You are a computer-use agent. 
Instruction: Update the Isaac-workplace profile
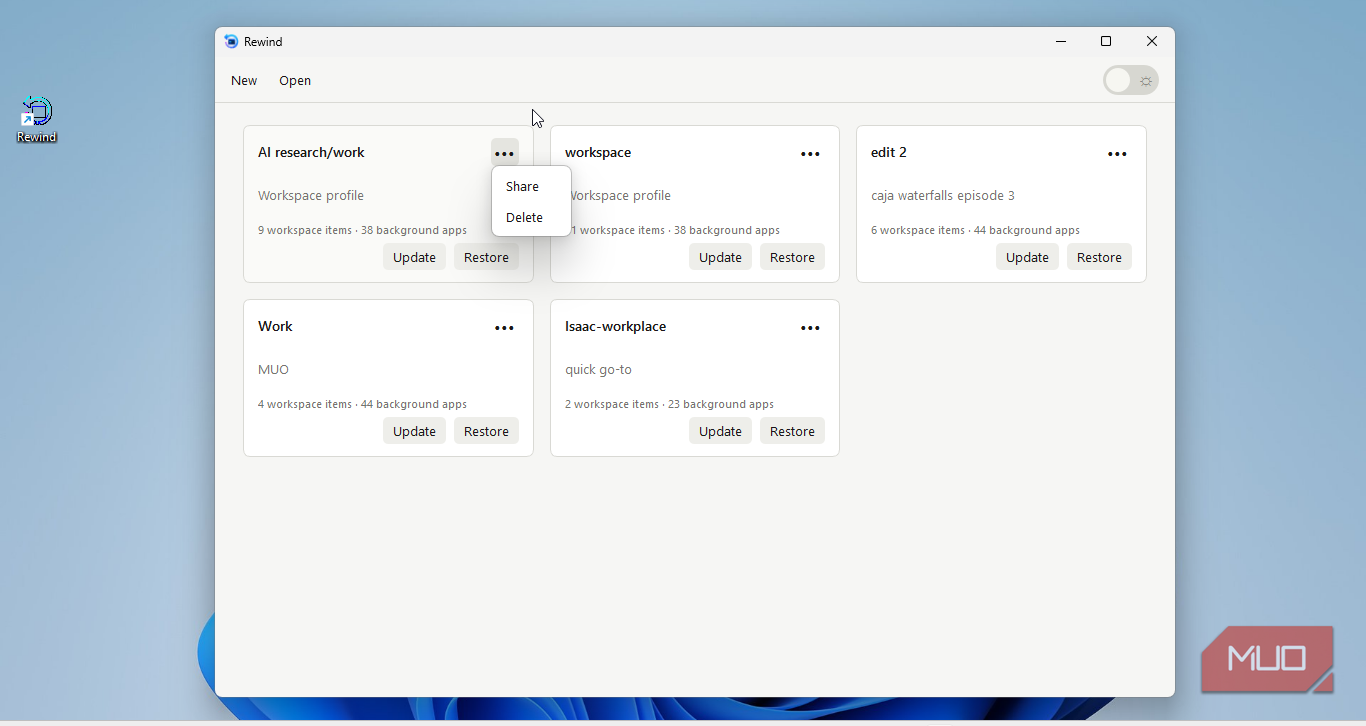[x=720, y=431]
